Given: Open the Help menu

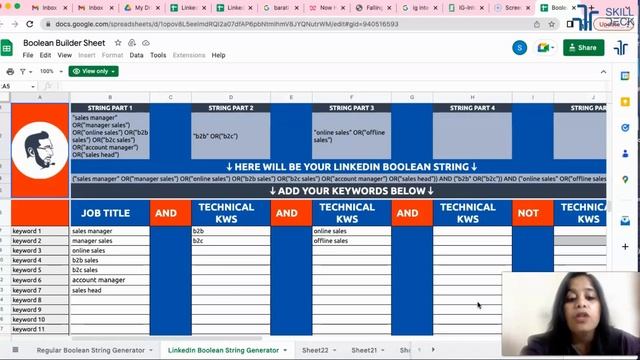Looking at the screenshot, I should tap(218, 55).
